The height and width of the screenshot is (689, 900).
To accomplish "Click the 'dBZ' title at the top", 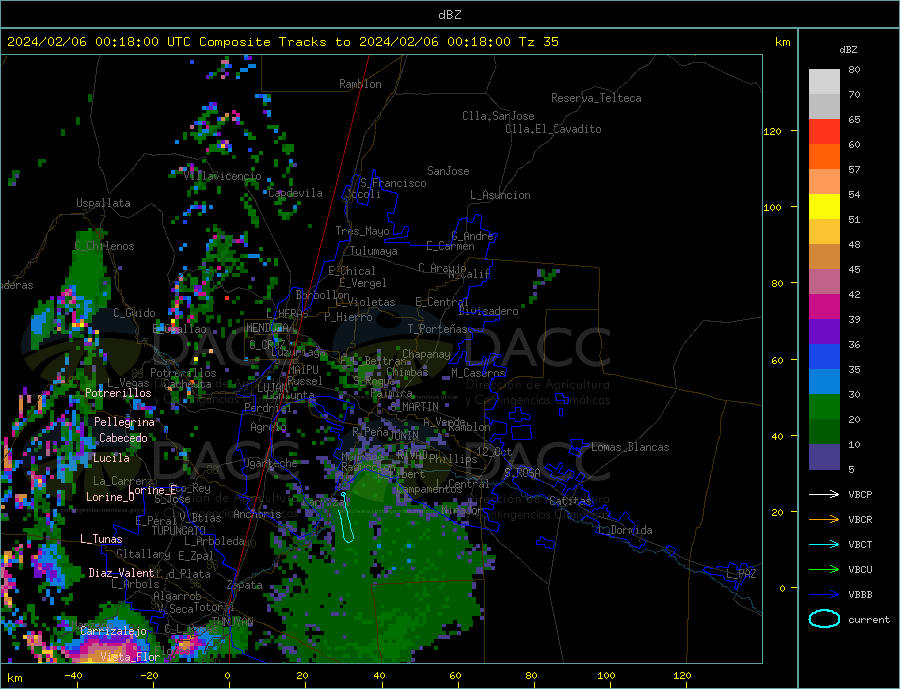I will tap(449, 15).
